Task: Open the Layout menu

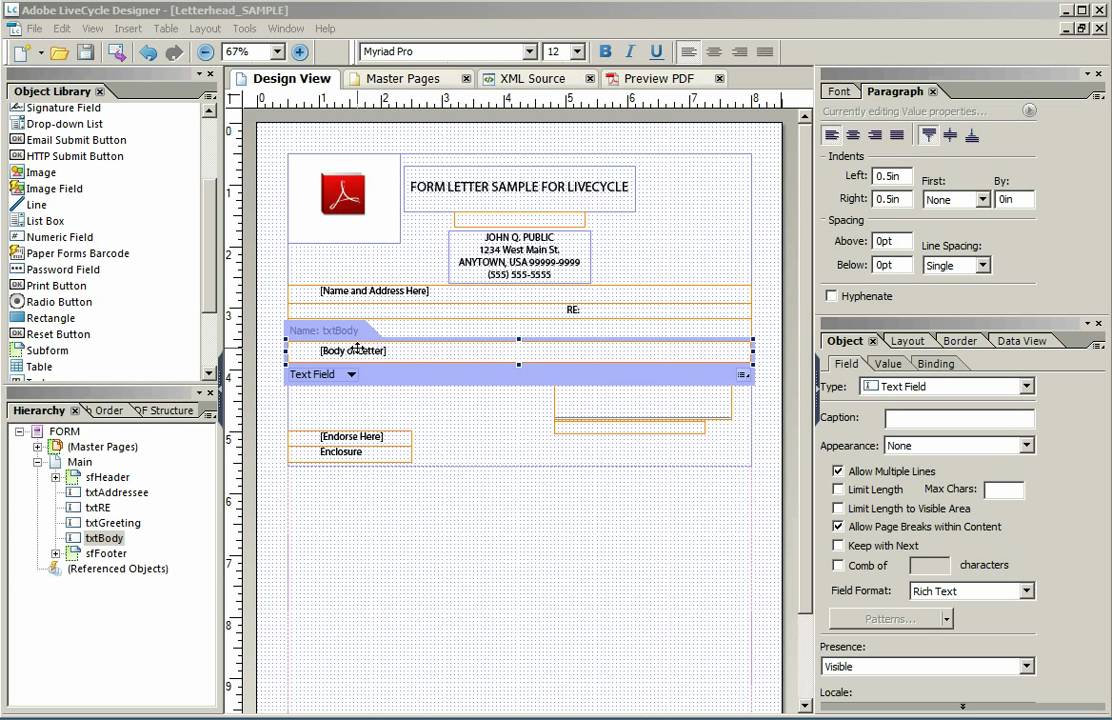Action: pos(205,28)
